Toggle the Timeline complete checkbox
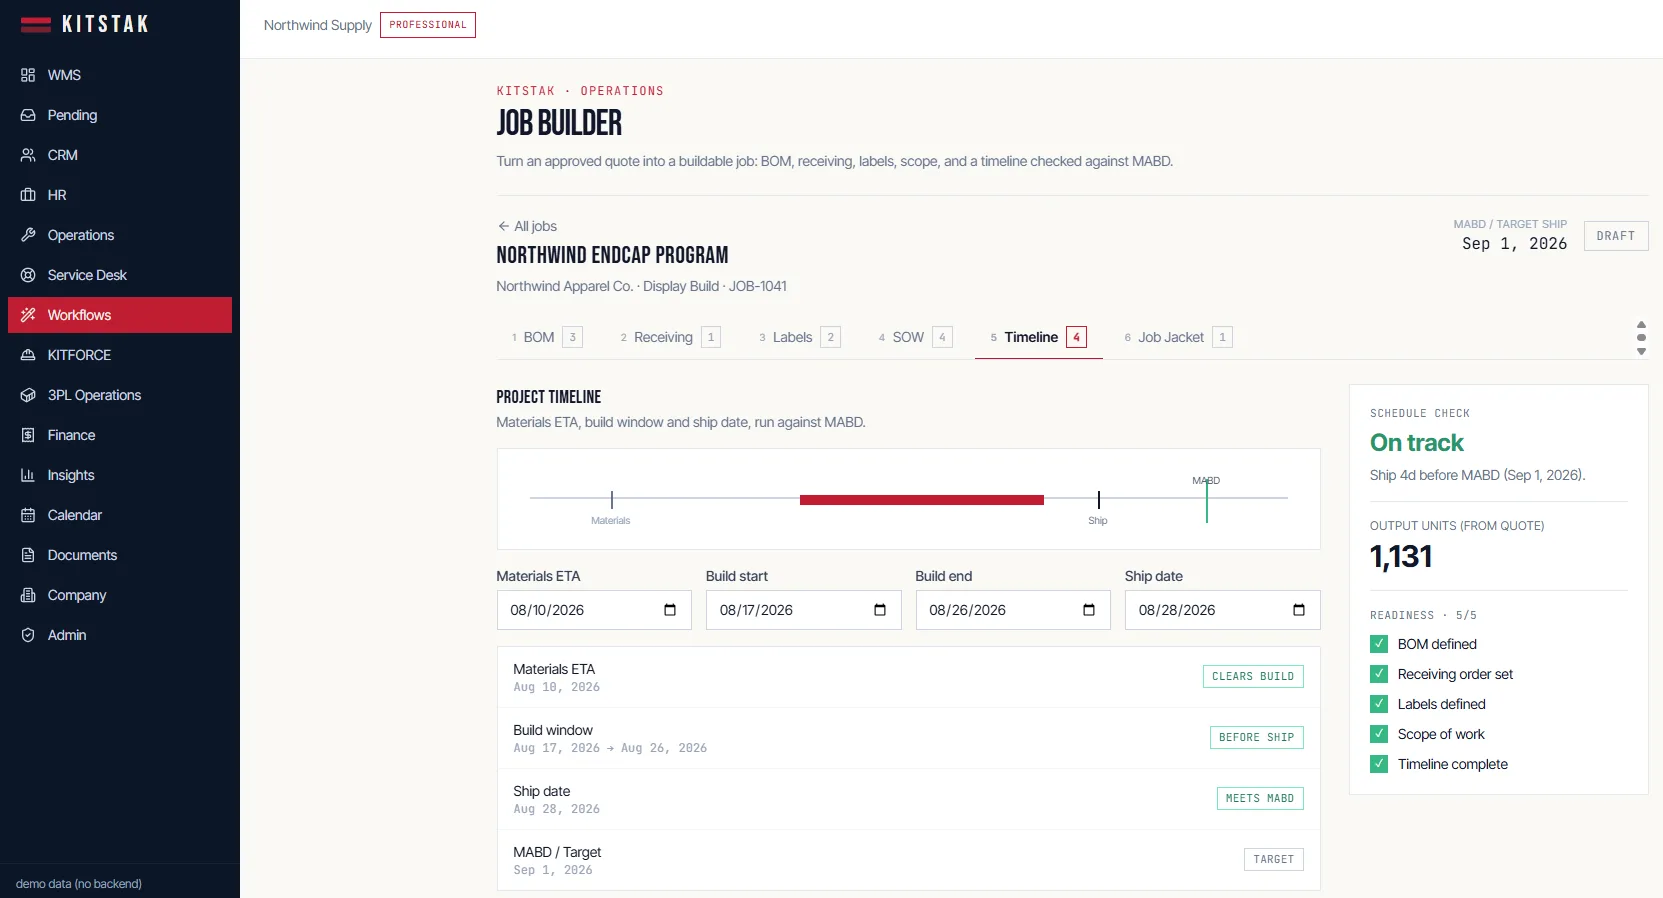 pos(1379,764)
